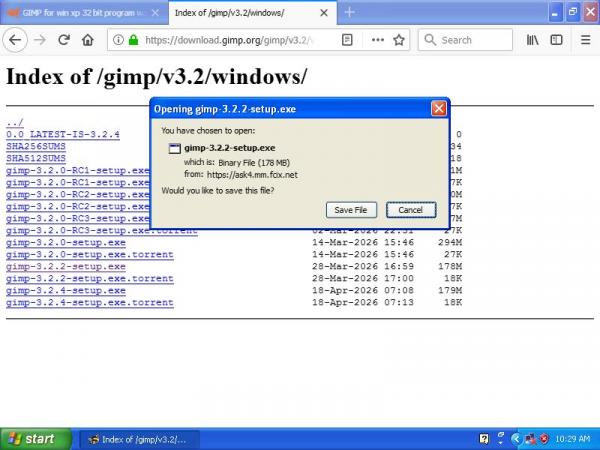600x450 pixels.
Task: Open a new tab with plus button
Action: click(349, 13)
